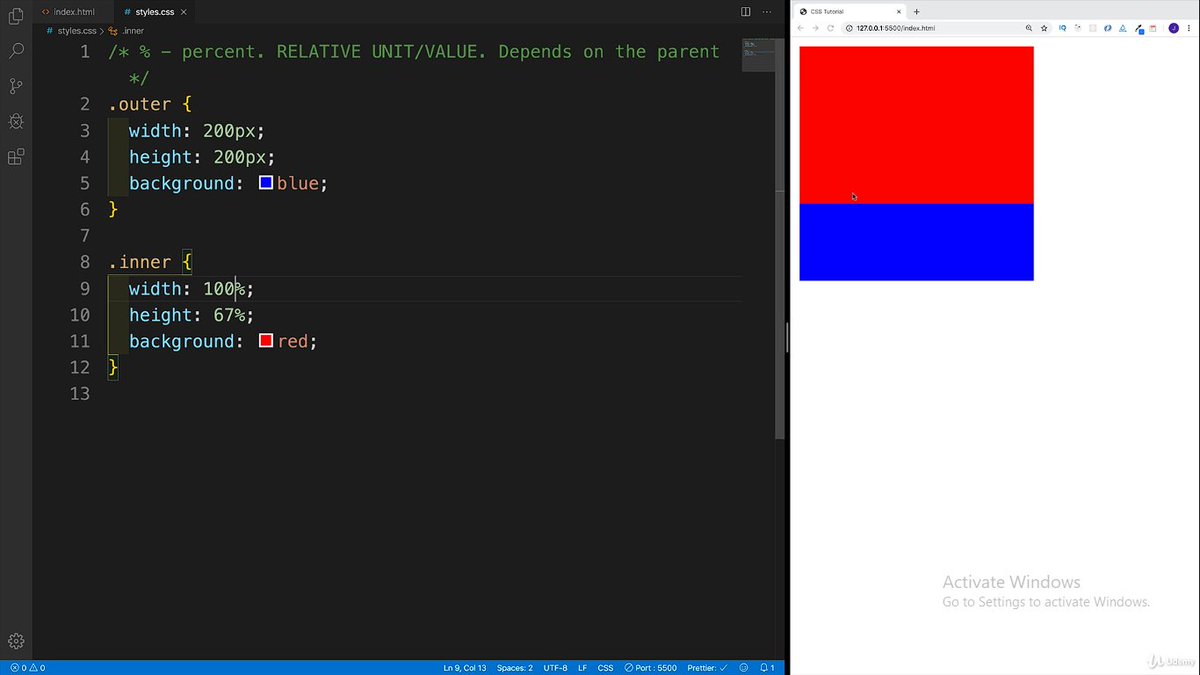Click the Live Server Port 5500 indicator
1200x675 pixels.
click(649, 667)
